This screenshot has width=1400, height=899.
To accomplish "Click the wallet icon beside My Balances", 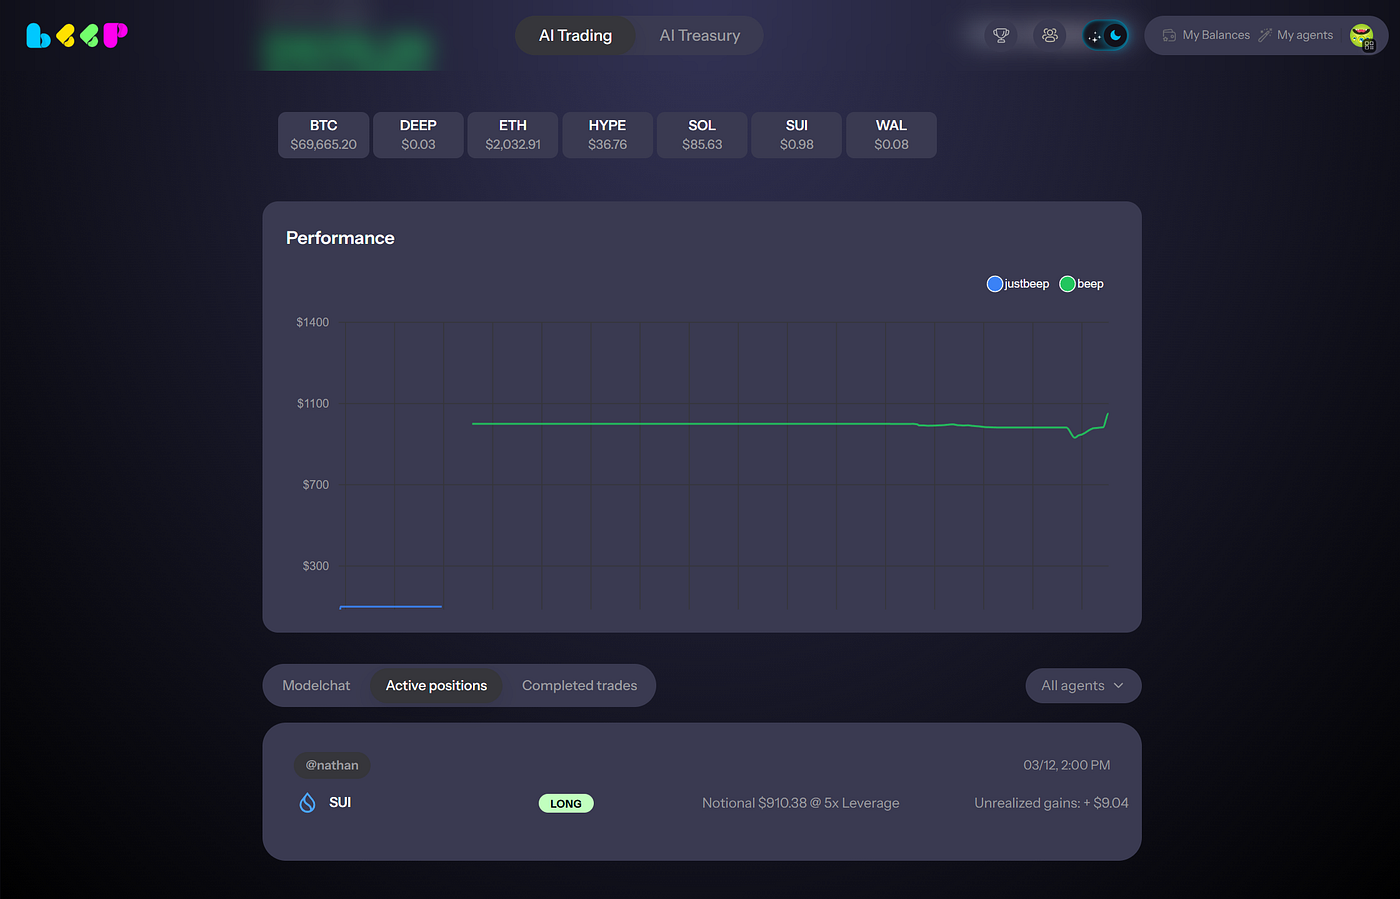I will pyautogui.click(x=1168, y=35).
